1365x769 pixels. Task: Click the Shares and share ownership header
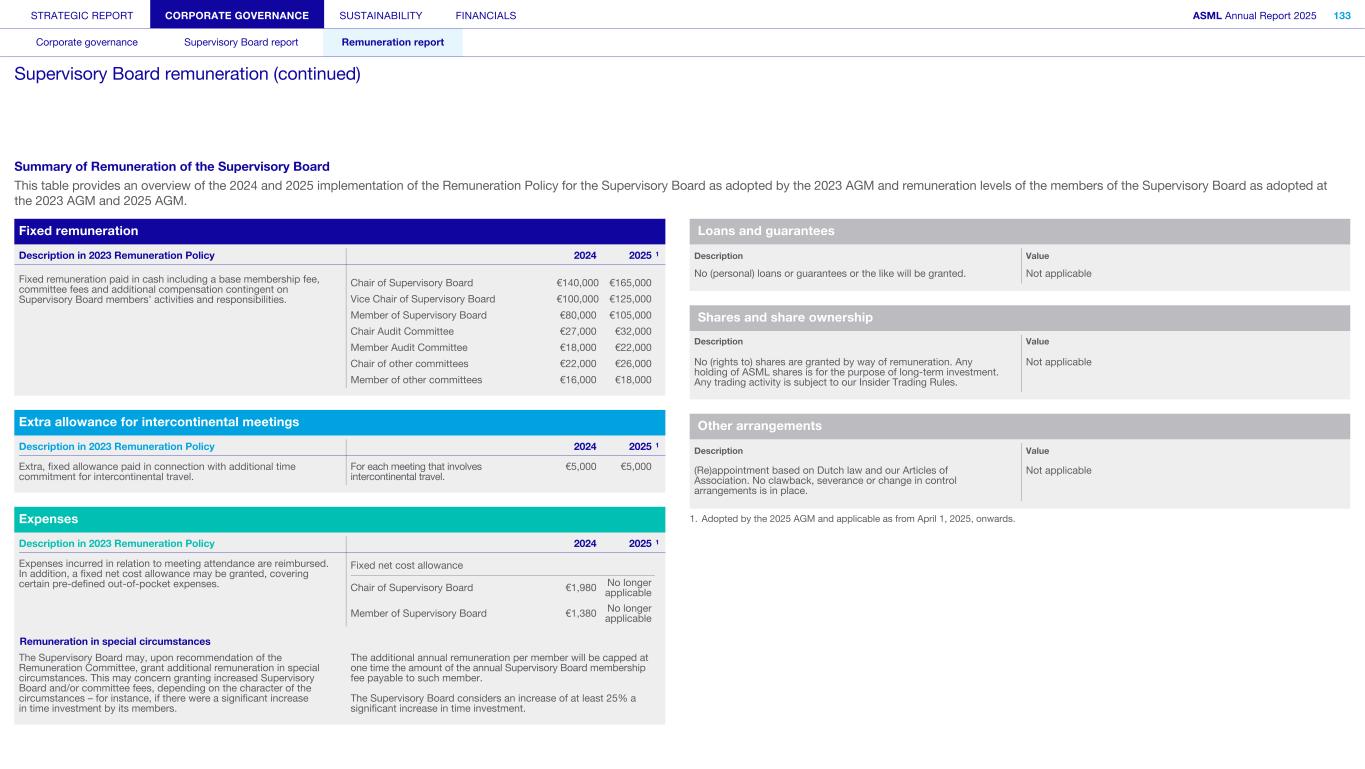click(x=785, y=317)
